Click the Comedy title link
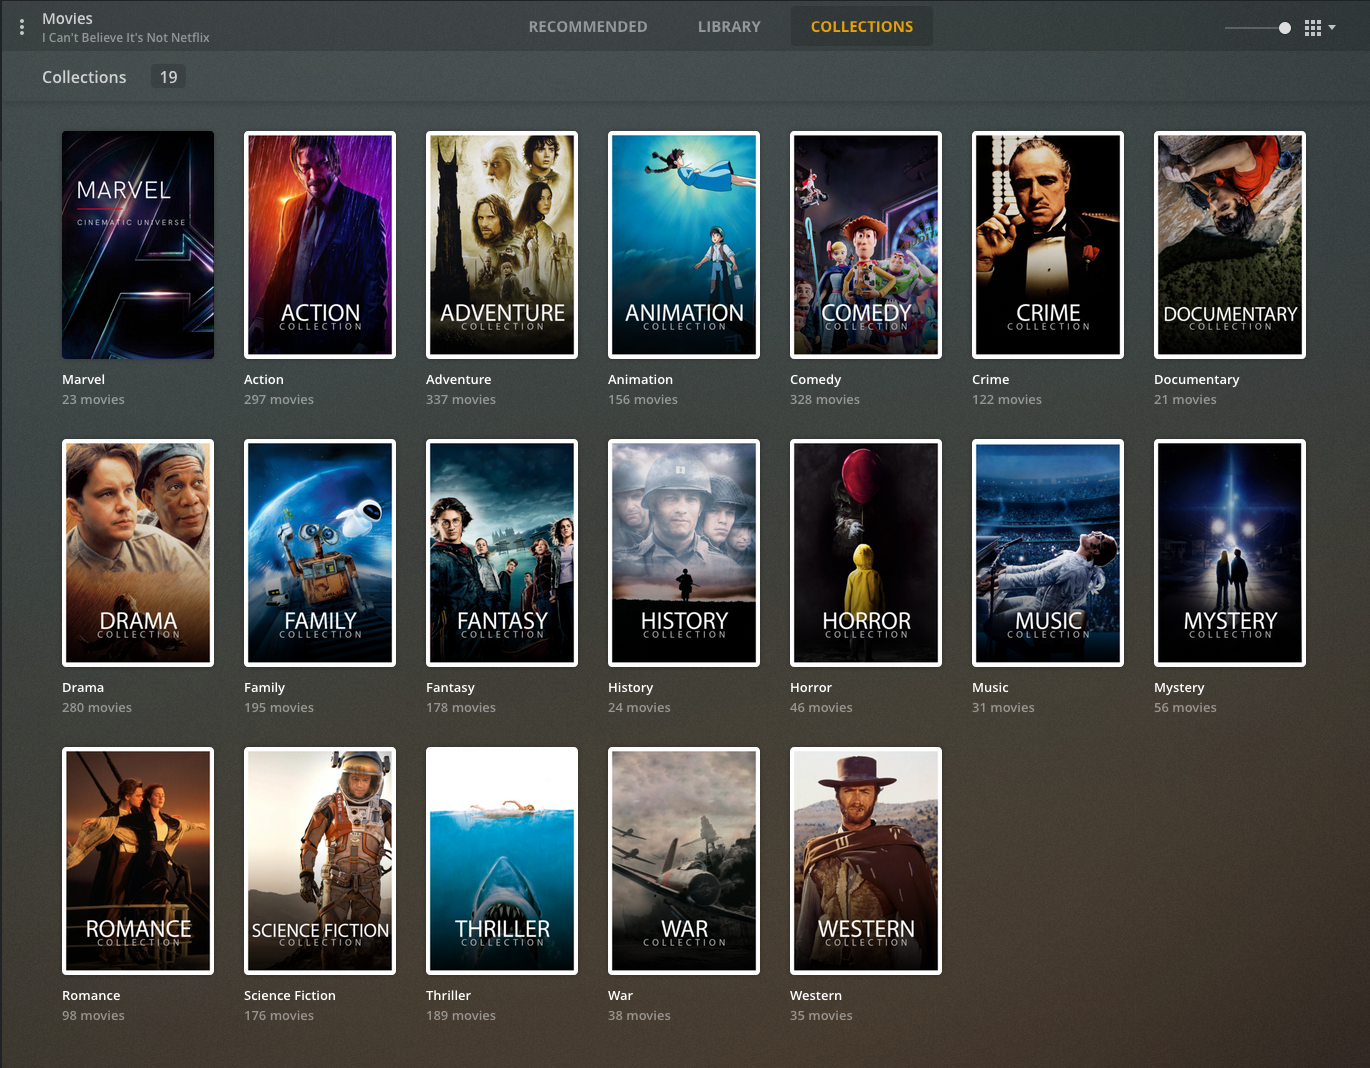Viewport: 1370px width, 1068px height. coord(815,380)
